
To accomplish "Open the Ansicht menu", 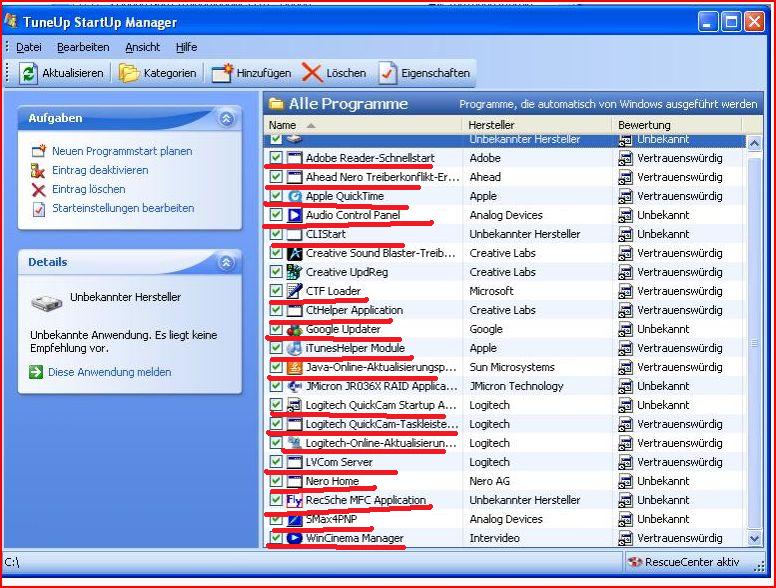I will click(x=143, y=48).
